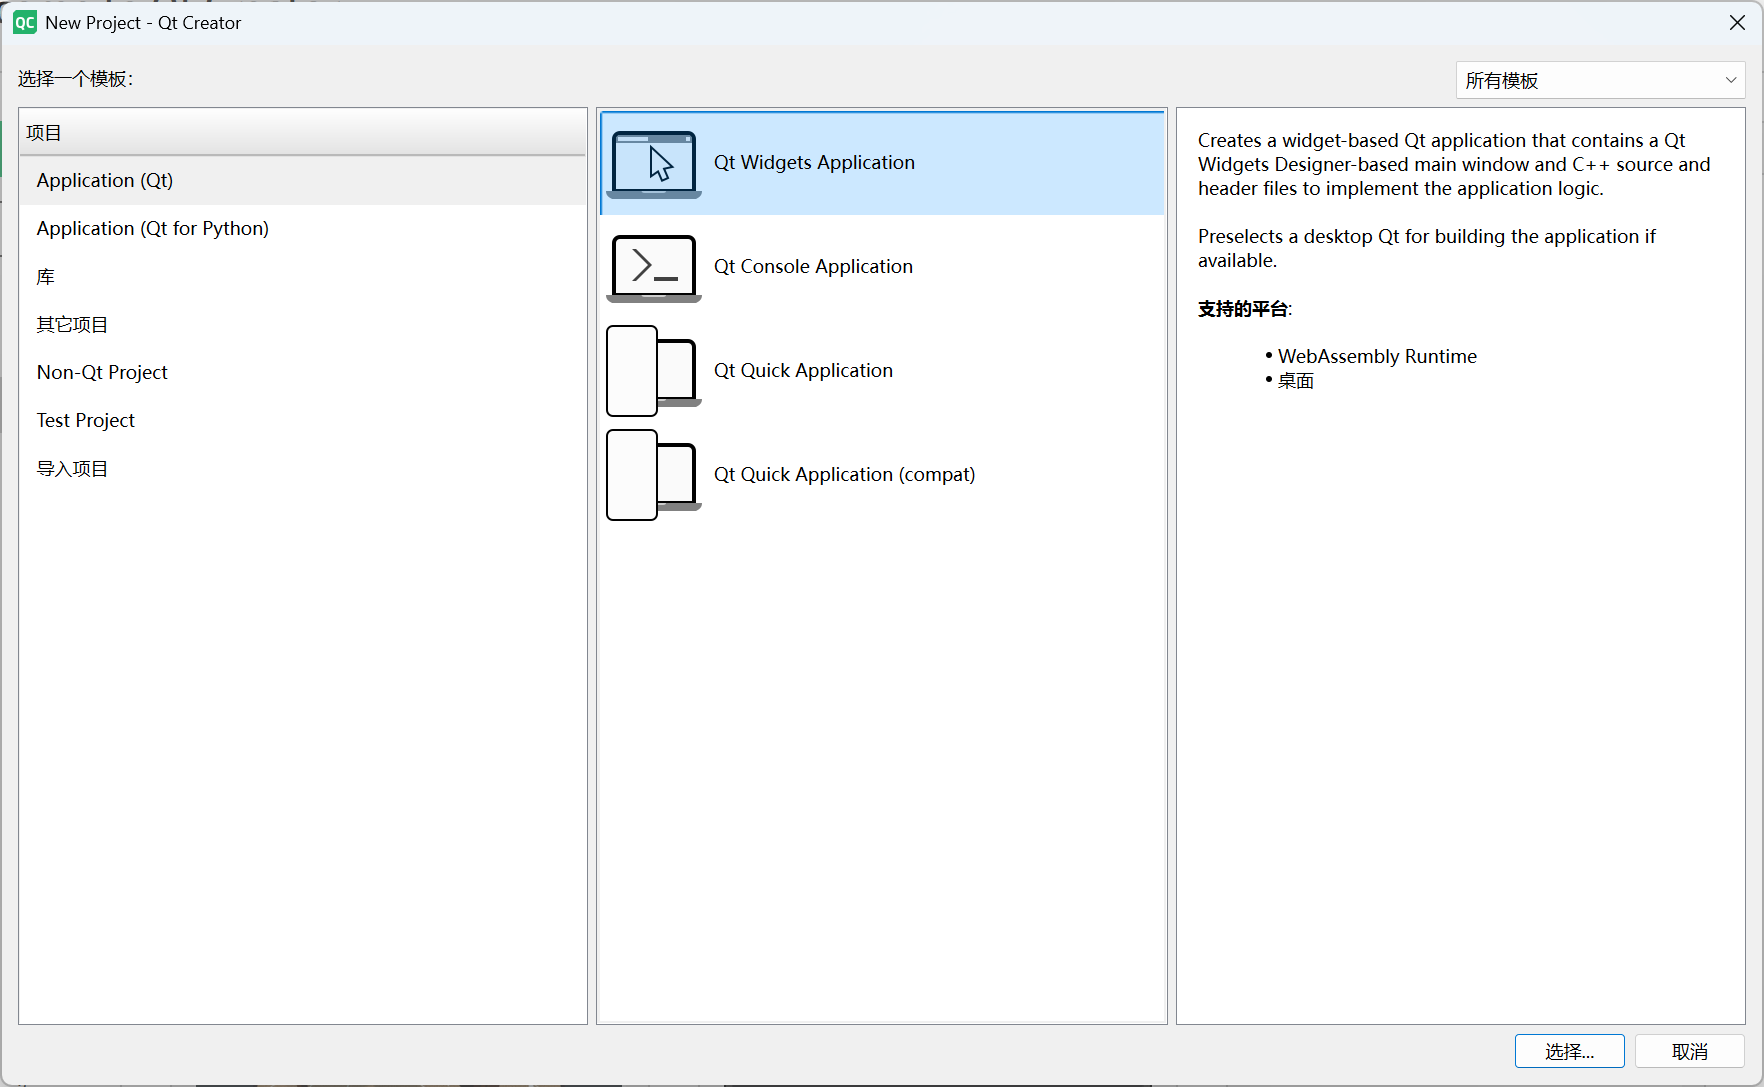The image size is (1764, 1087).
Task: Click the 项目 column header
Action: coord(302,132)
